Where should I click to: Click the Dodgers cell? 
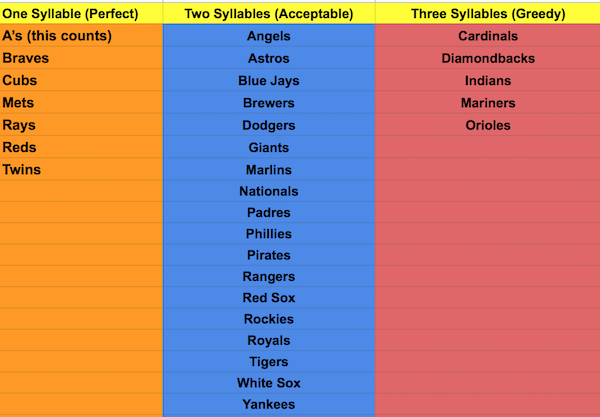click(269, 125)
